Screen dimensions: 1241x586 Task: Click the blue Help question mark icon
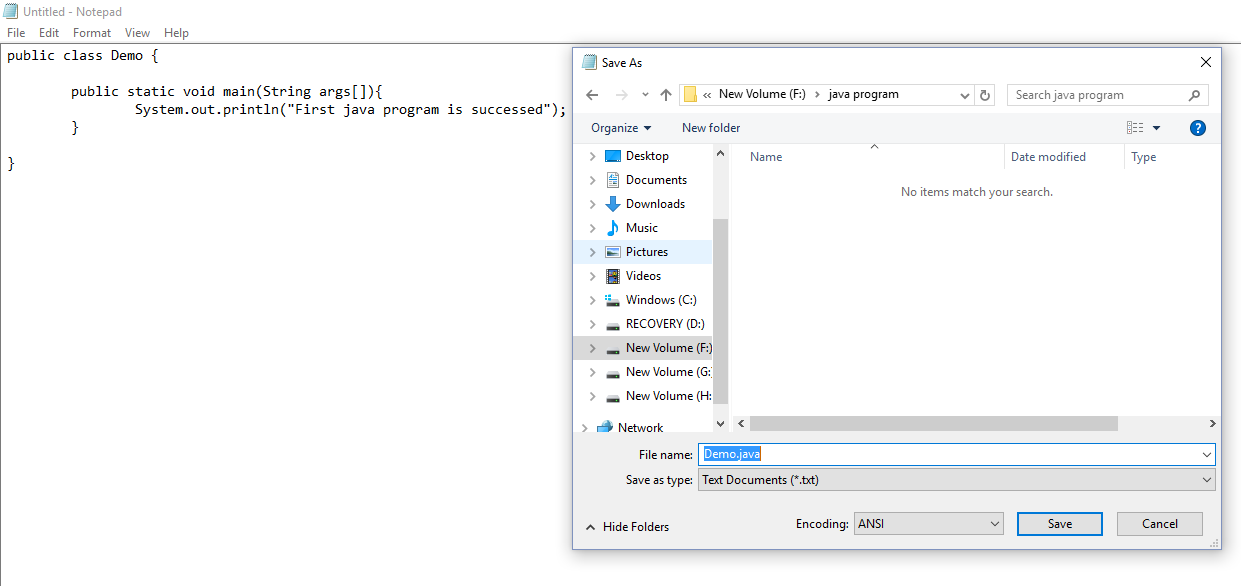click(x=1197, y=127)
